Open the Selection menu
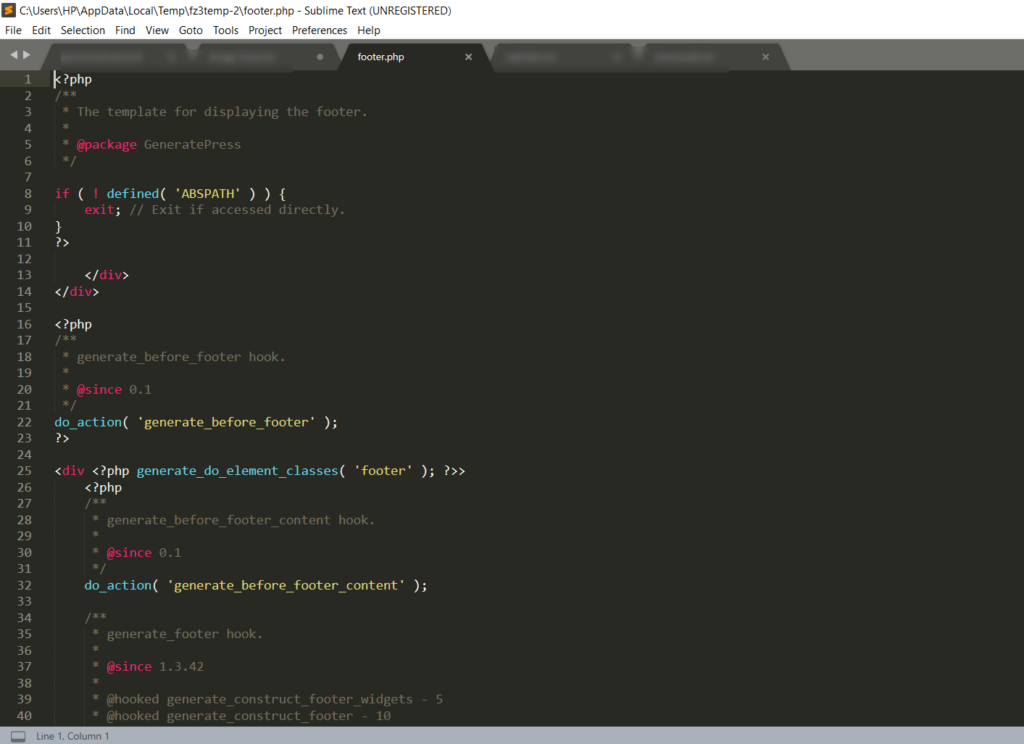 pyautogui.click(x=82, y=30)
